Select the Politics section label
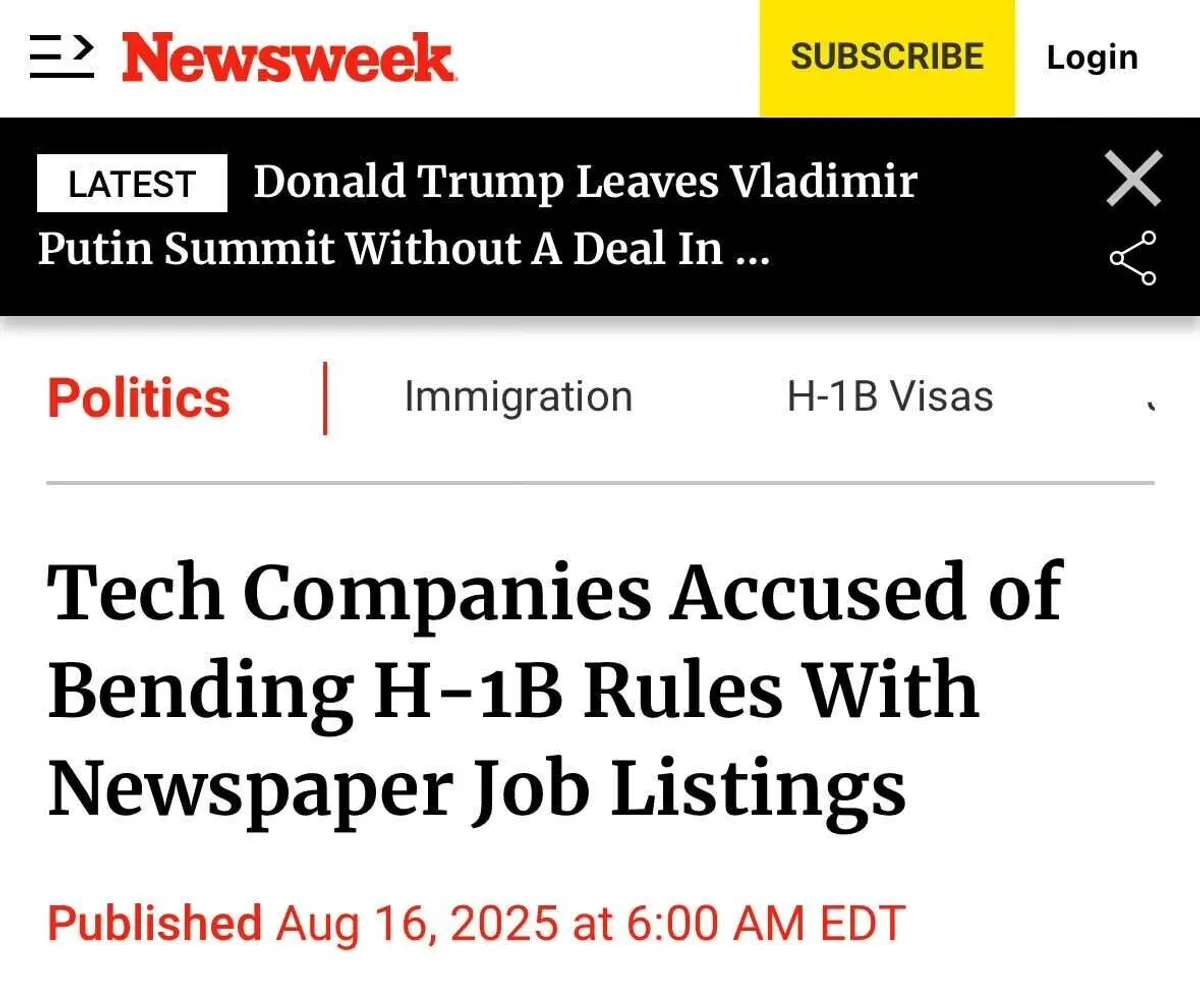Viewport: 1200px width, 981px height. pos(139,398)
